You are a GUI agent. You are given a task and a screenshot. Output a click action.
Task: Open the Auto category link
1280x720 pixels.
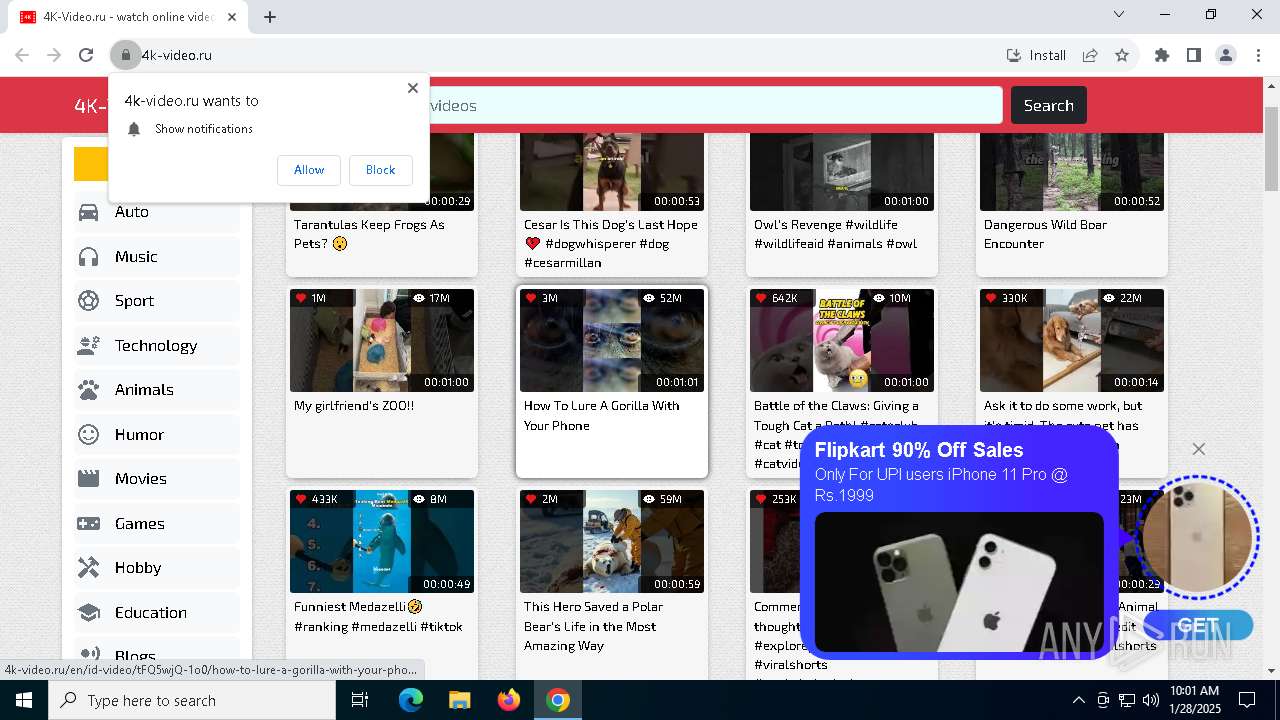pyautogui.click(x=131, y=212)
